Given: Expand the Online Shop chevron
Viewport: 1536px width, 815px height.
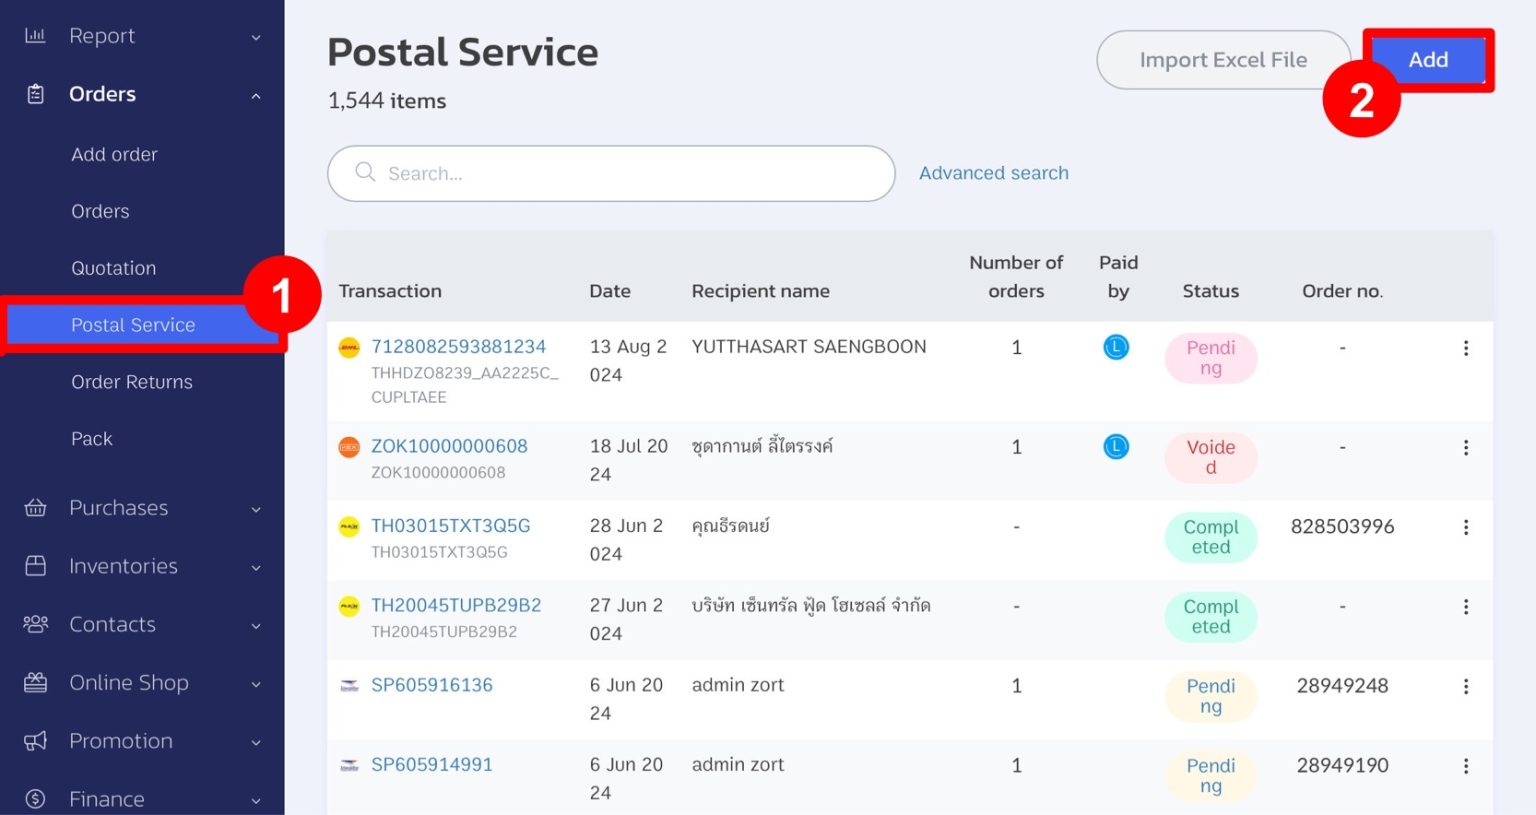Looking at the screenshot, I should [x=256, y=685].
